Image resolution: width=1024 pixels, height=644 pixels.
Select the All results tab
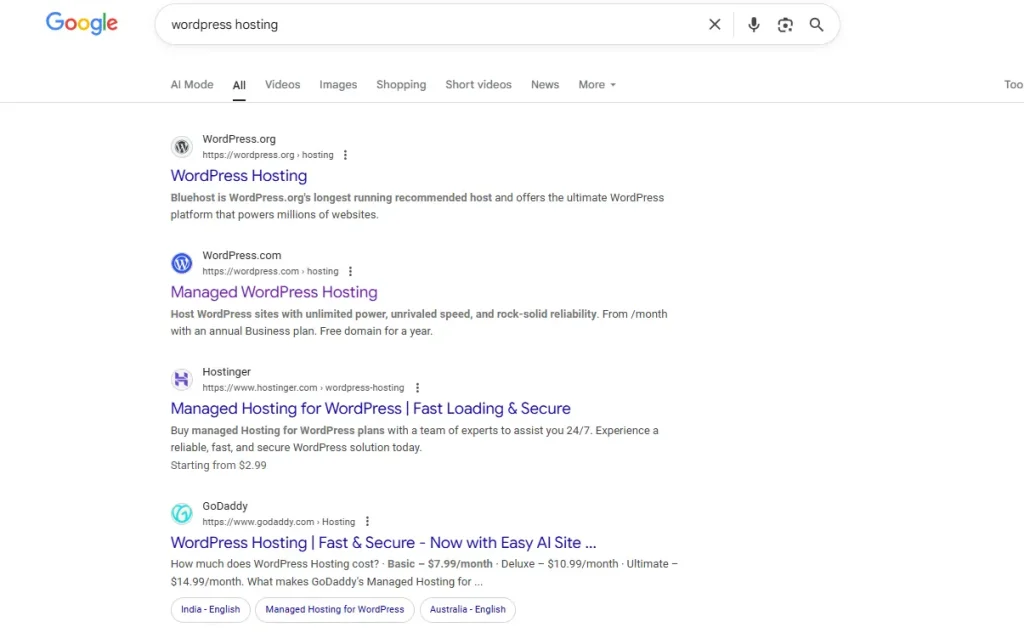239,85
